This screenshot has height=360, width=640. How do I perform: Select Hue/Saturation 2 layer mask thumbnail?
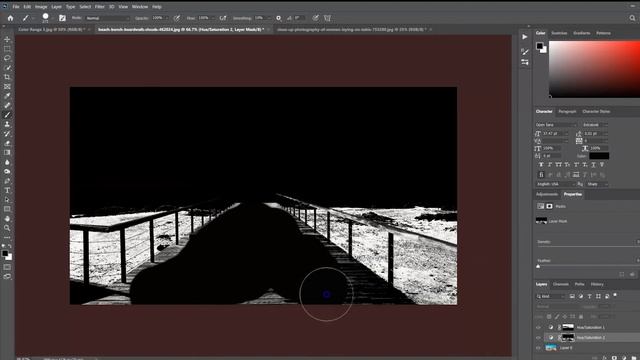pos(568,338)
